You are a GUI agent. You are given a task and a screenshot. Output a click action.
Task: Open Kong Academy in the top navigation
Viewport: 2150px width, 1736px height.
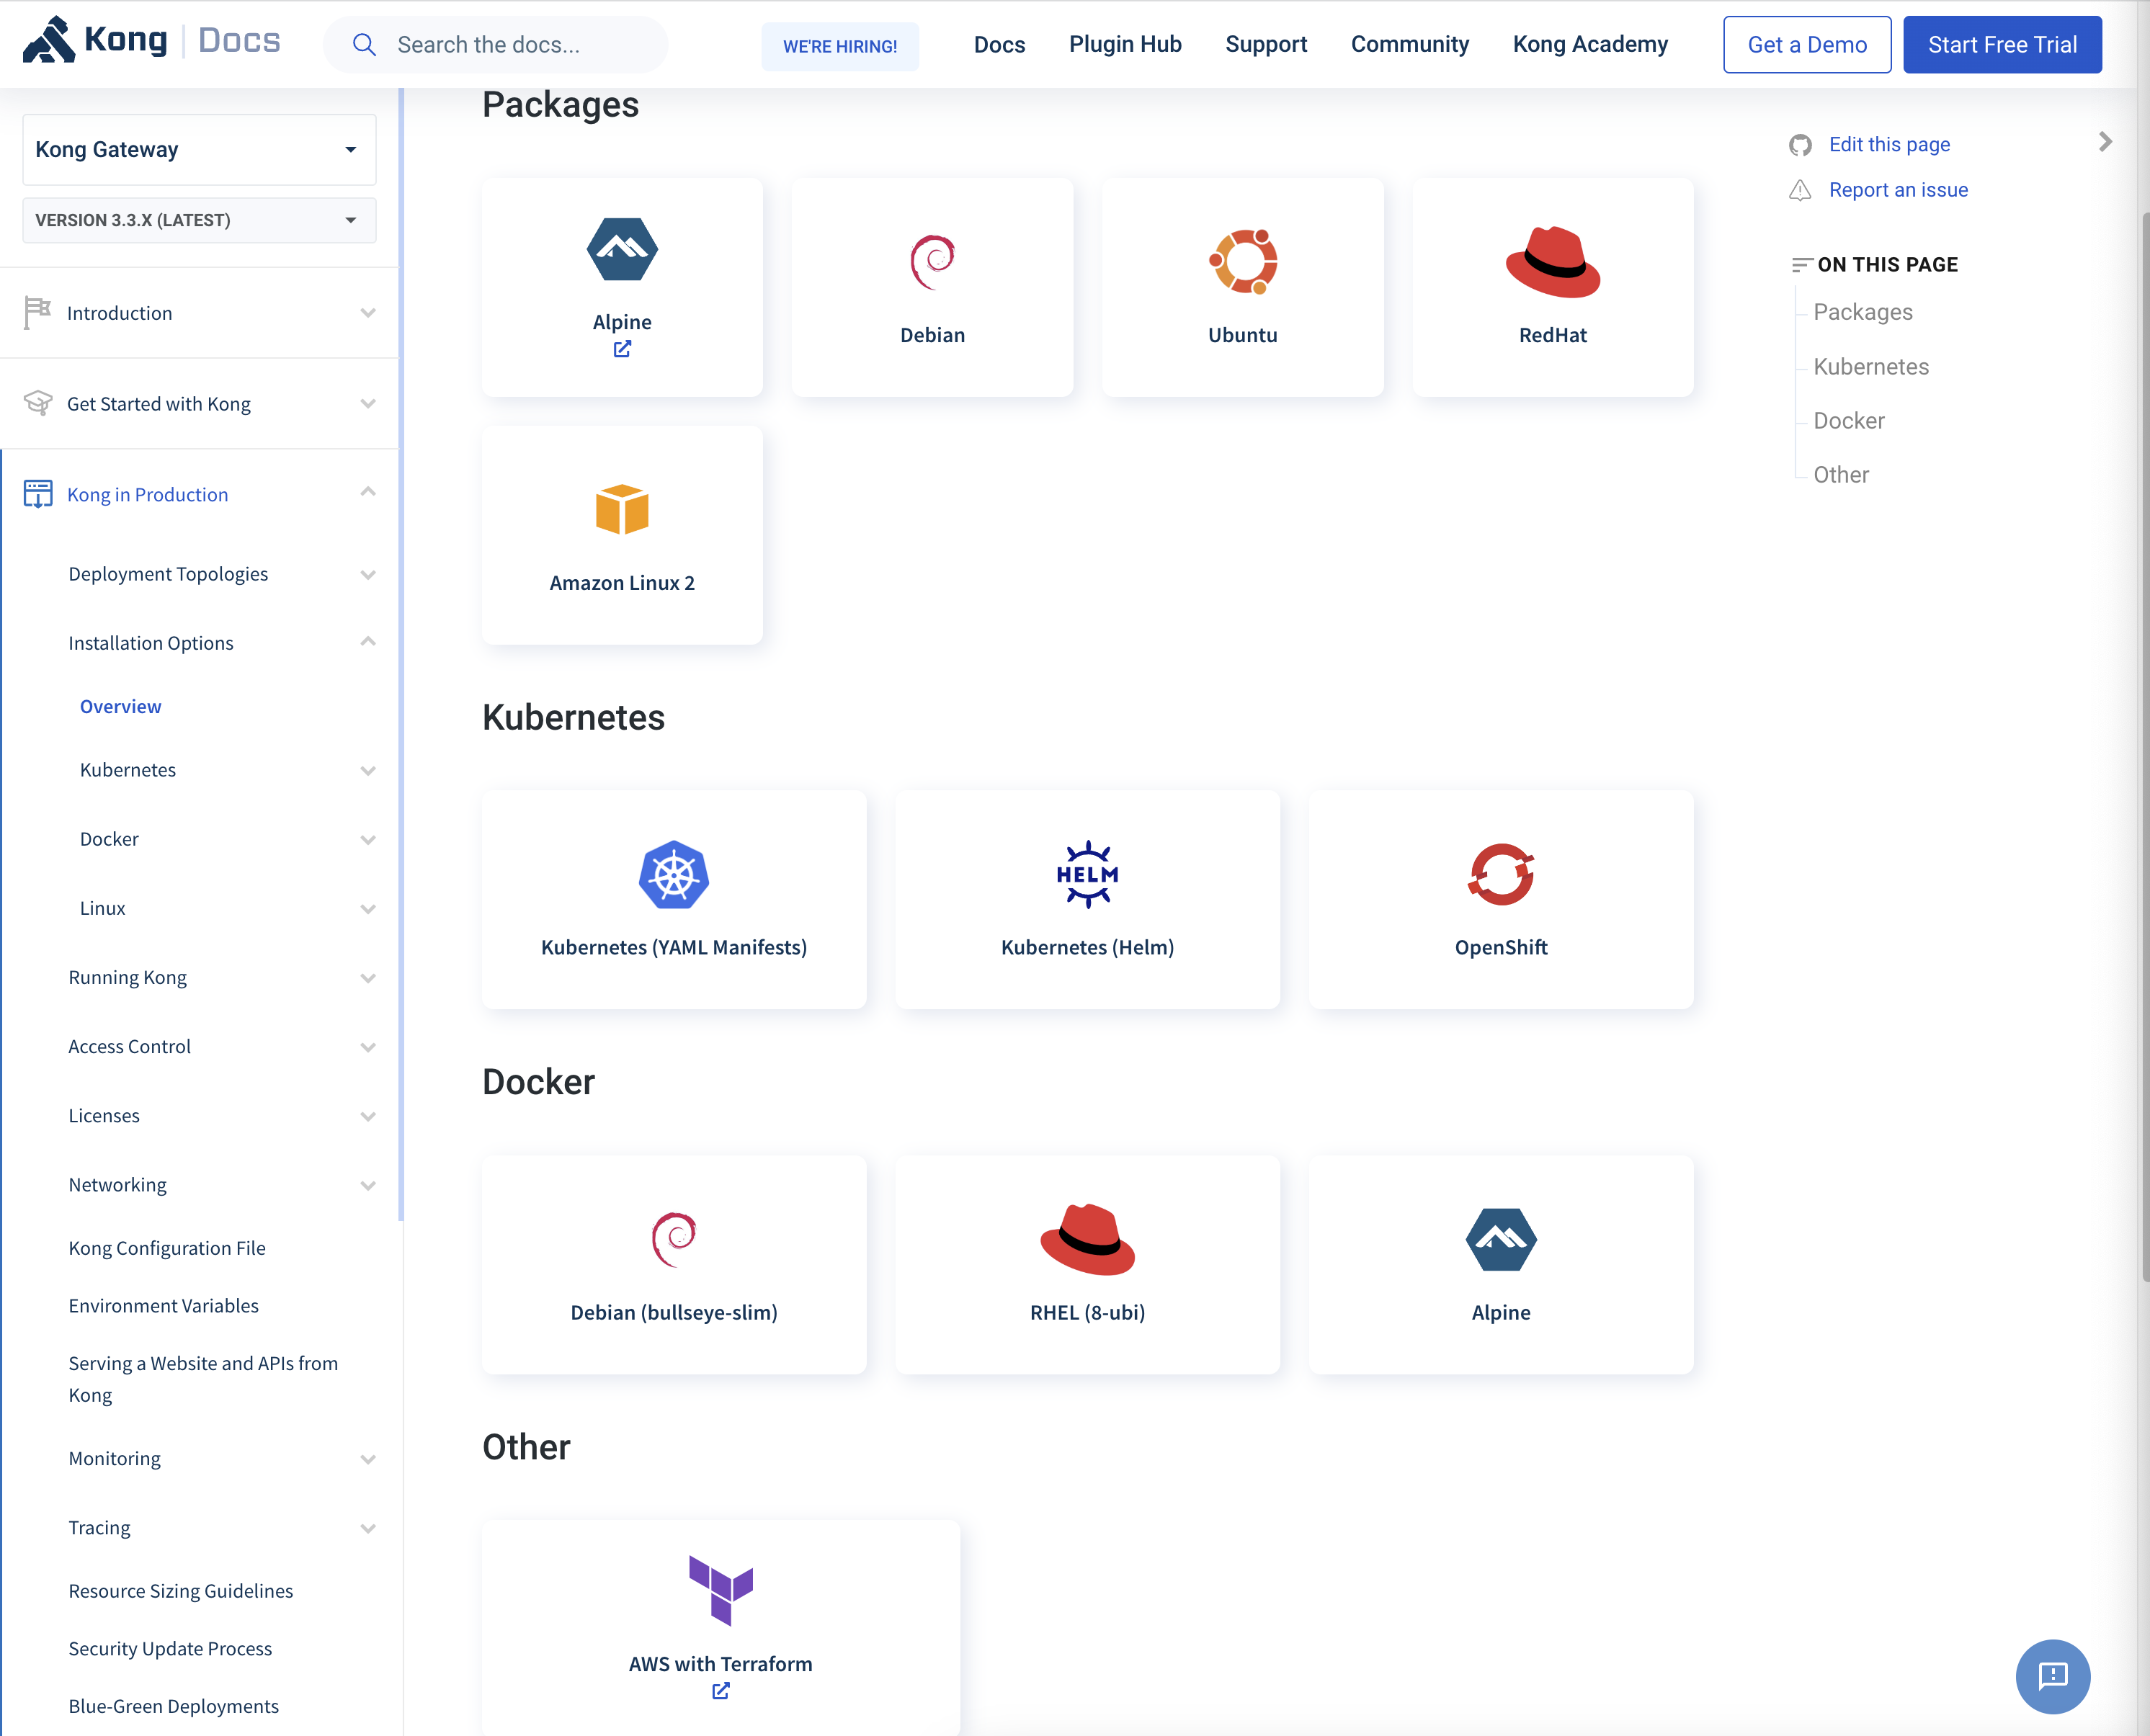(x=1590, y=44)
